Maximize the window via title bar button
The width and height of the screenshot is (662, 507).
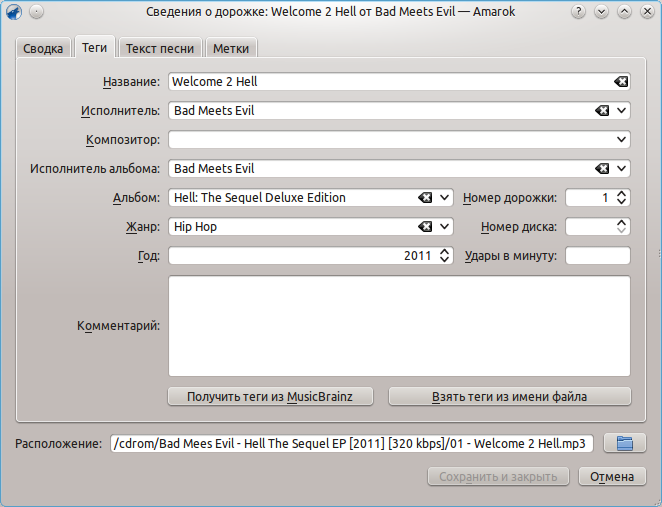pyautogui.click(x=624, y=12)
